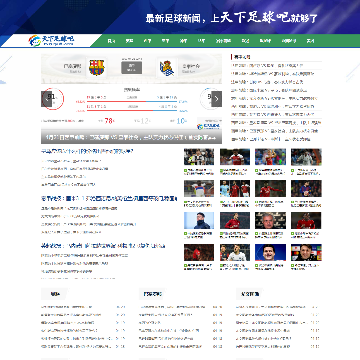The image size is (360, 360).
Task: Click the upper red-blue comparison bar
Action: click(x=131, y=101)
